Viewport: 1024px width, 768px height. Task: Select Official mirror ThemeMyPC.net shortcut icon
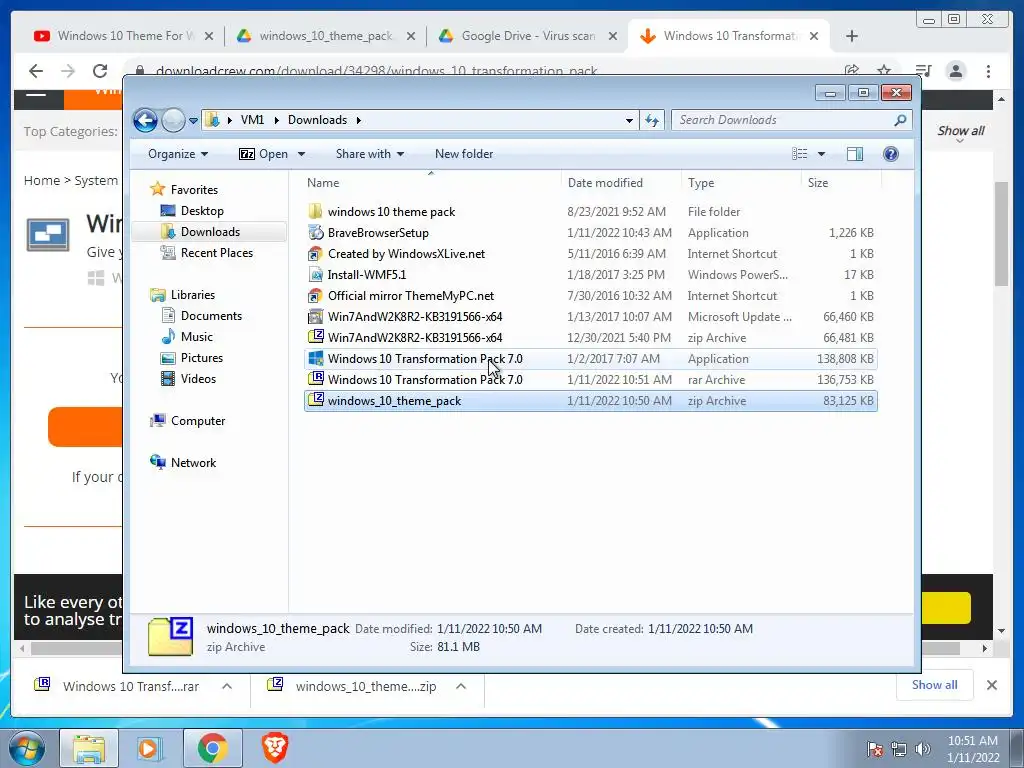[x=315, y=295]
